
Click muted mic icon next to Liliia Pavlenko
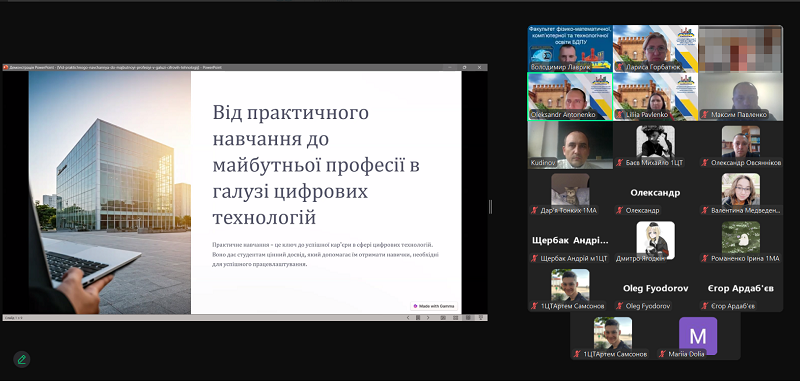point(620,115)
